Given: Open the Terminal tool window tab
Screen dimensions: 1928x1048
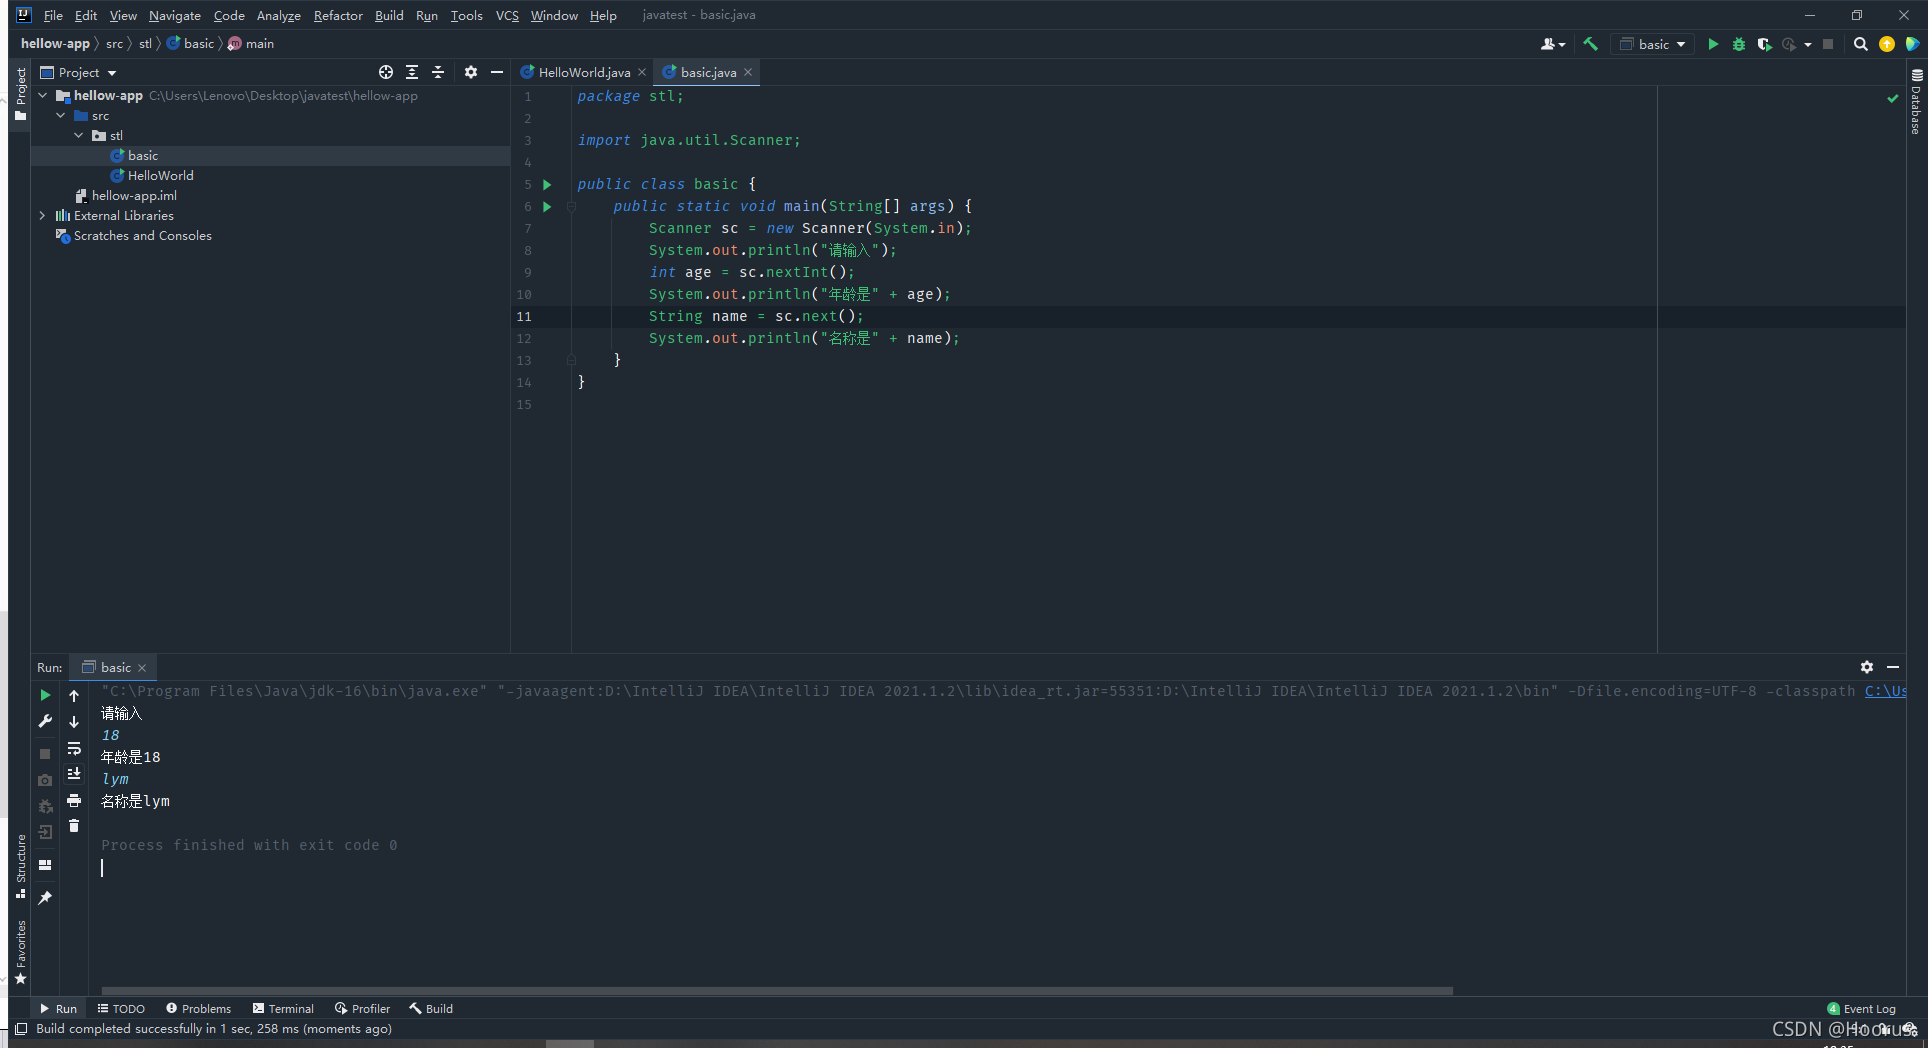Looking at the screenshot, I should pyautogui.click(x=283, y=1009).
